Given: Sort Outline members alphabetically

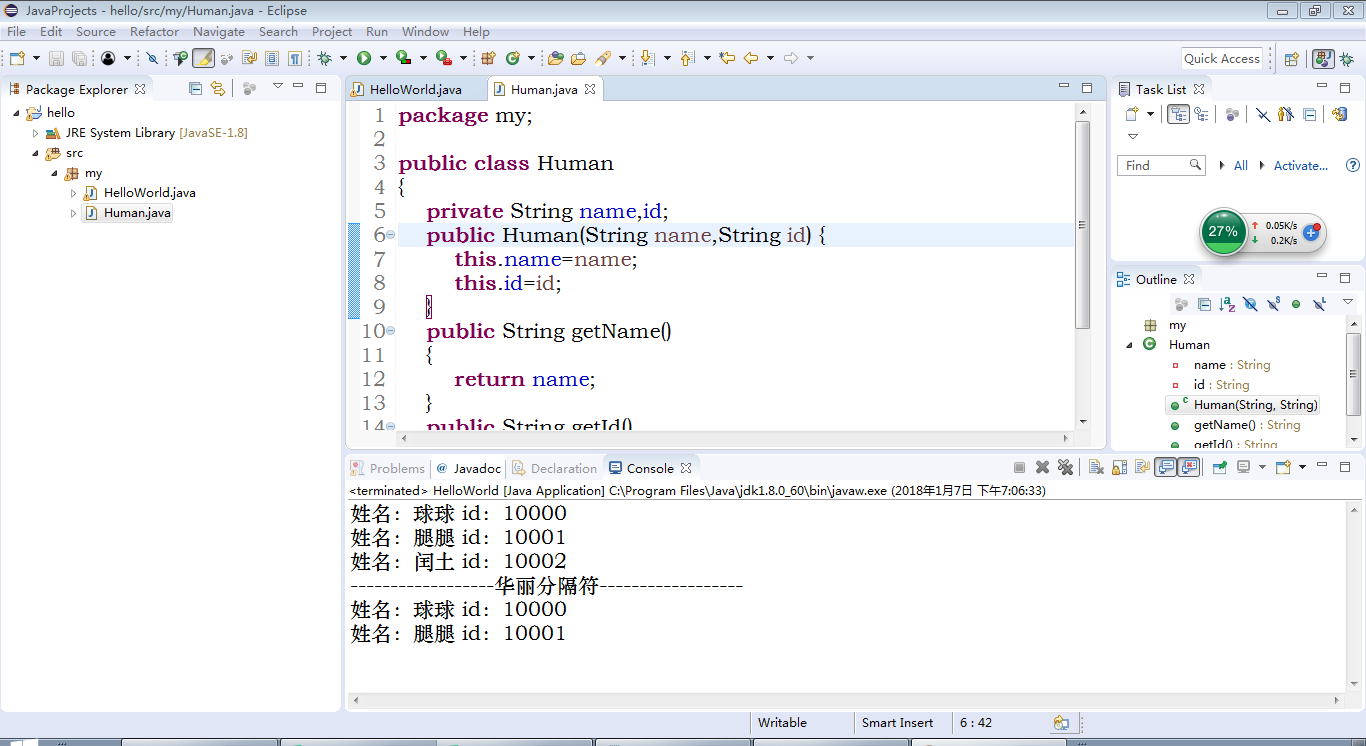Looking at the screenshot, I should point(1227,304).
